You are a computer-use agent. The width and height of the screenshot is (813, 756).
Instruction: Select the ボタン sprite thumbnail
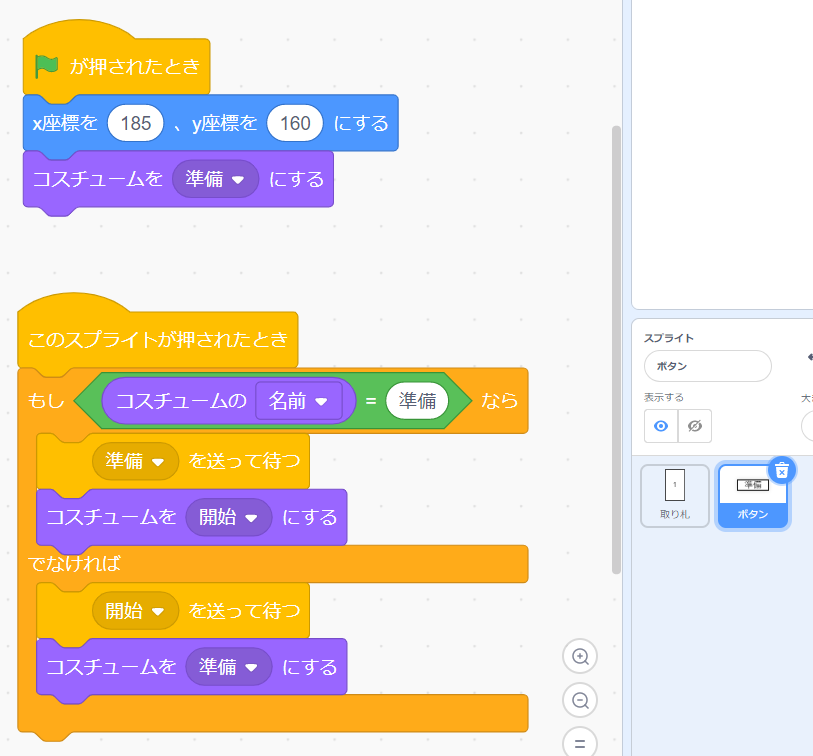tap(753, 496)
